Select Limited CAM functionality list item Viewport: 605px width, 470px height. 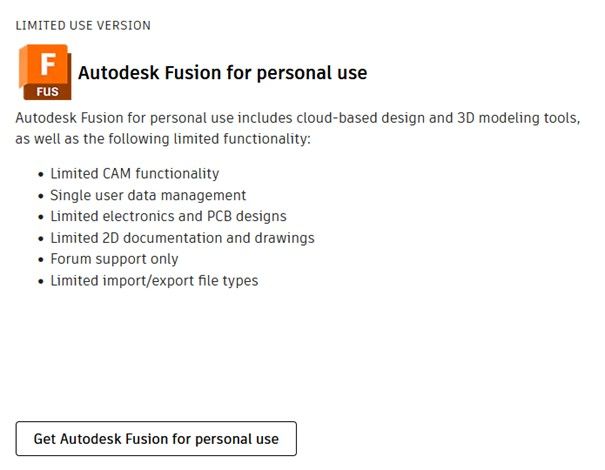[135, 174]
